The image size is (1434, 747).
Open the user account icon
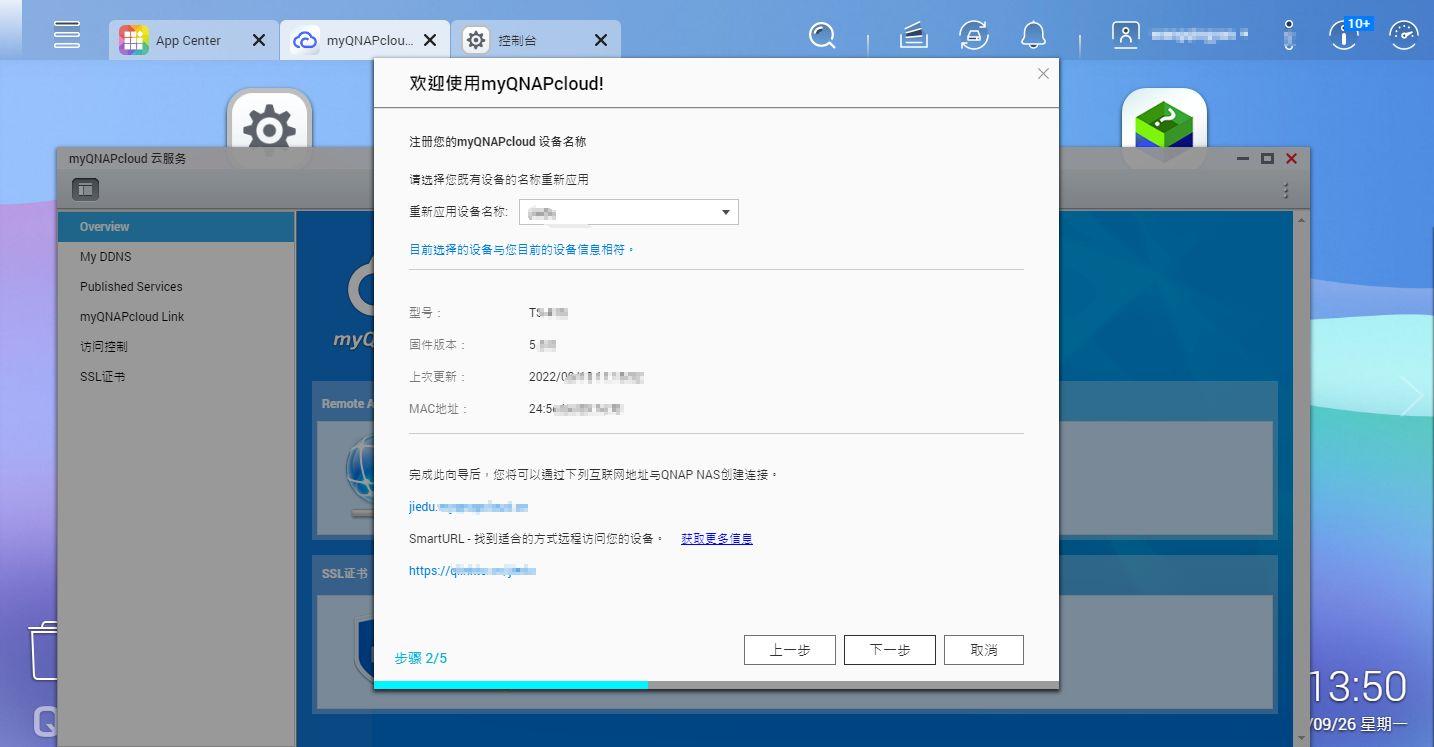1125,35
